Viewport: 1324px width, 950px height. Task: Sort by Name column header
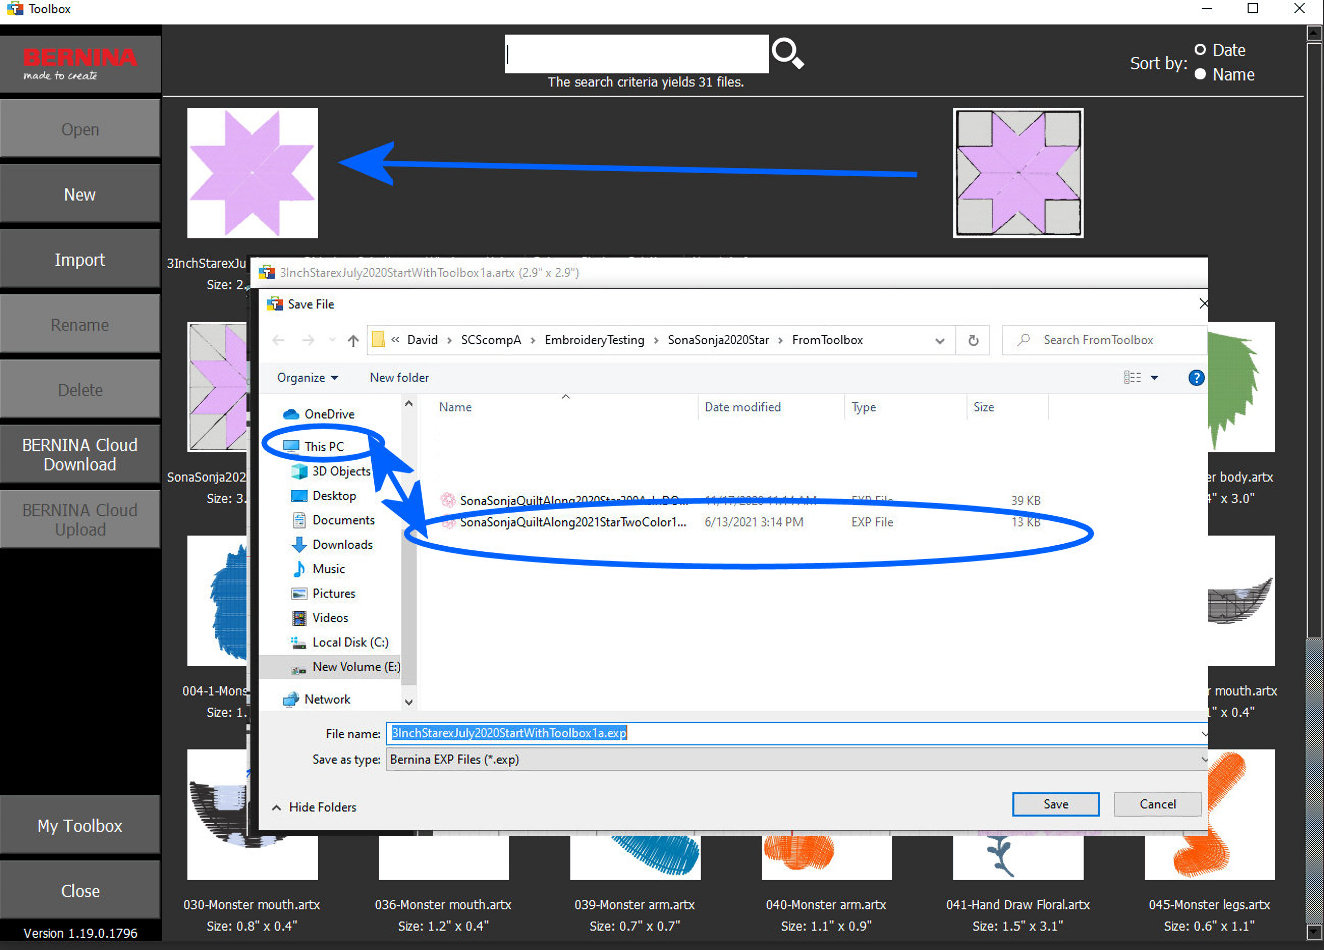point(456,407)
